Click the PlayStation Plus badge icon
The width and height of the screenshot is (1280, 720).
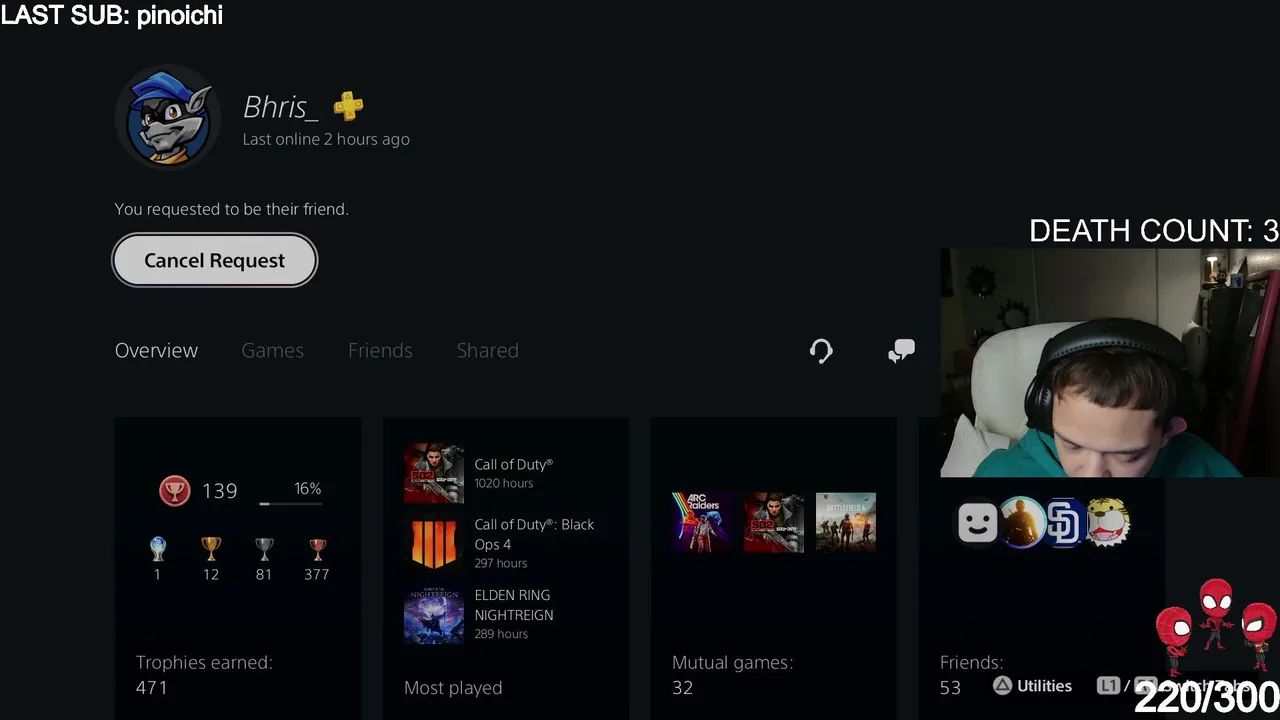tap(348, 105)
